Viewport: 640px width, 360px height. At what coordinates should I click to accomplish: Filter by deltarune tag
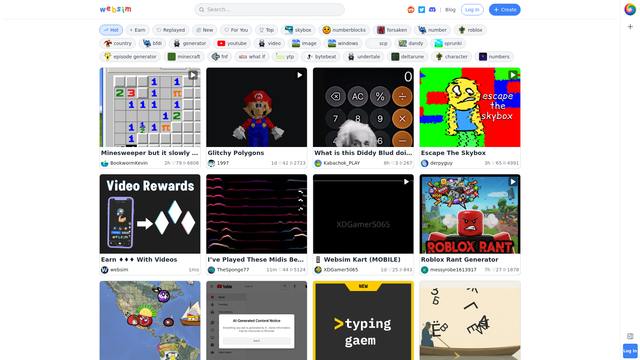point(408,57)
